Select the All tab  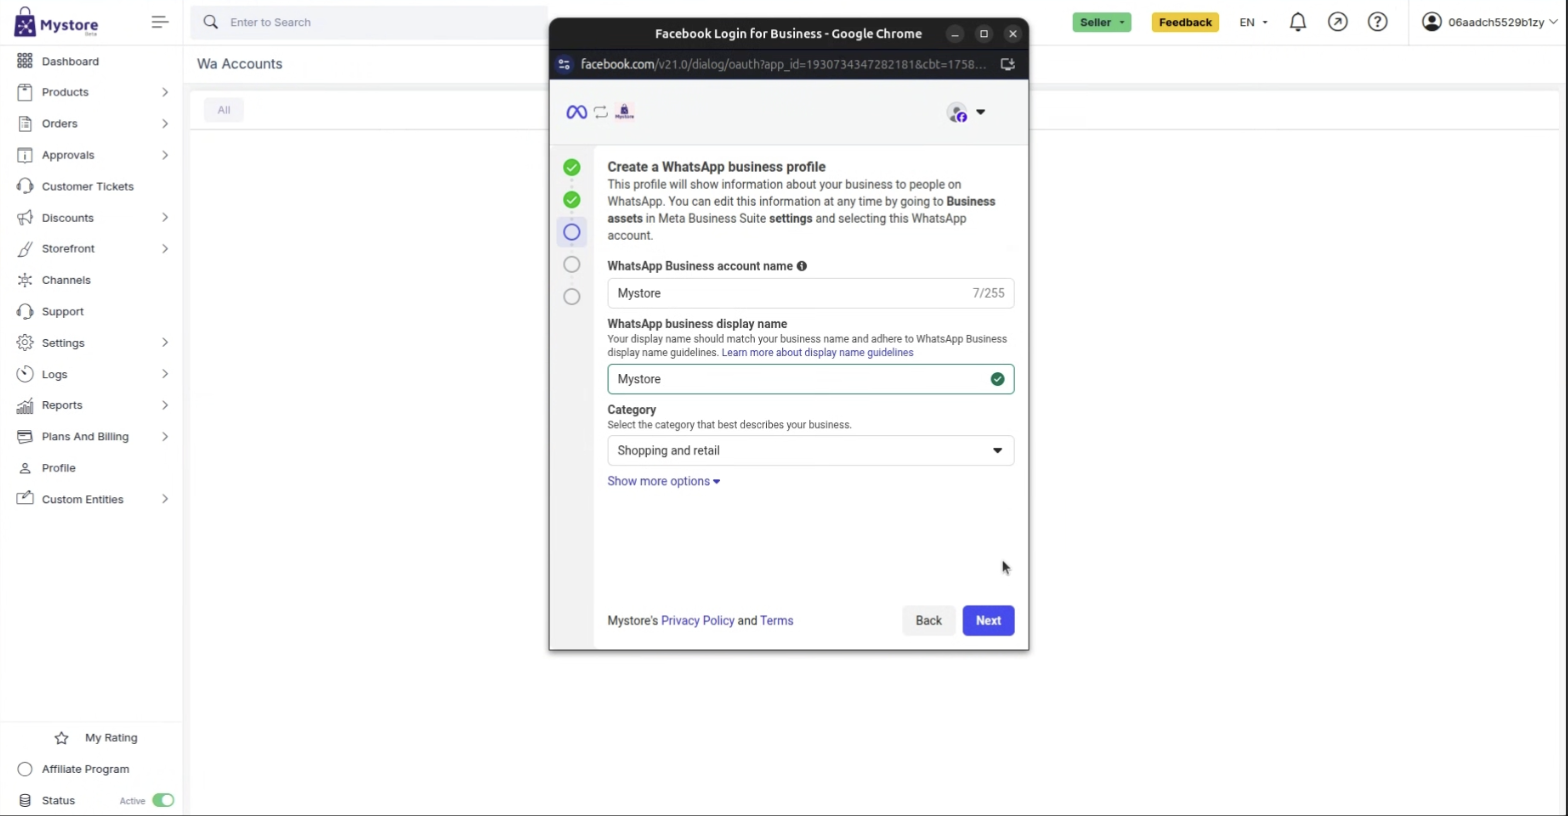[224, 110]
